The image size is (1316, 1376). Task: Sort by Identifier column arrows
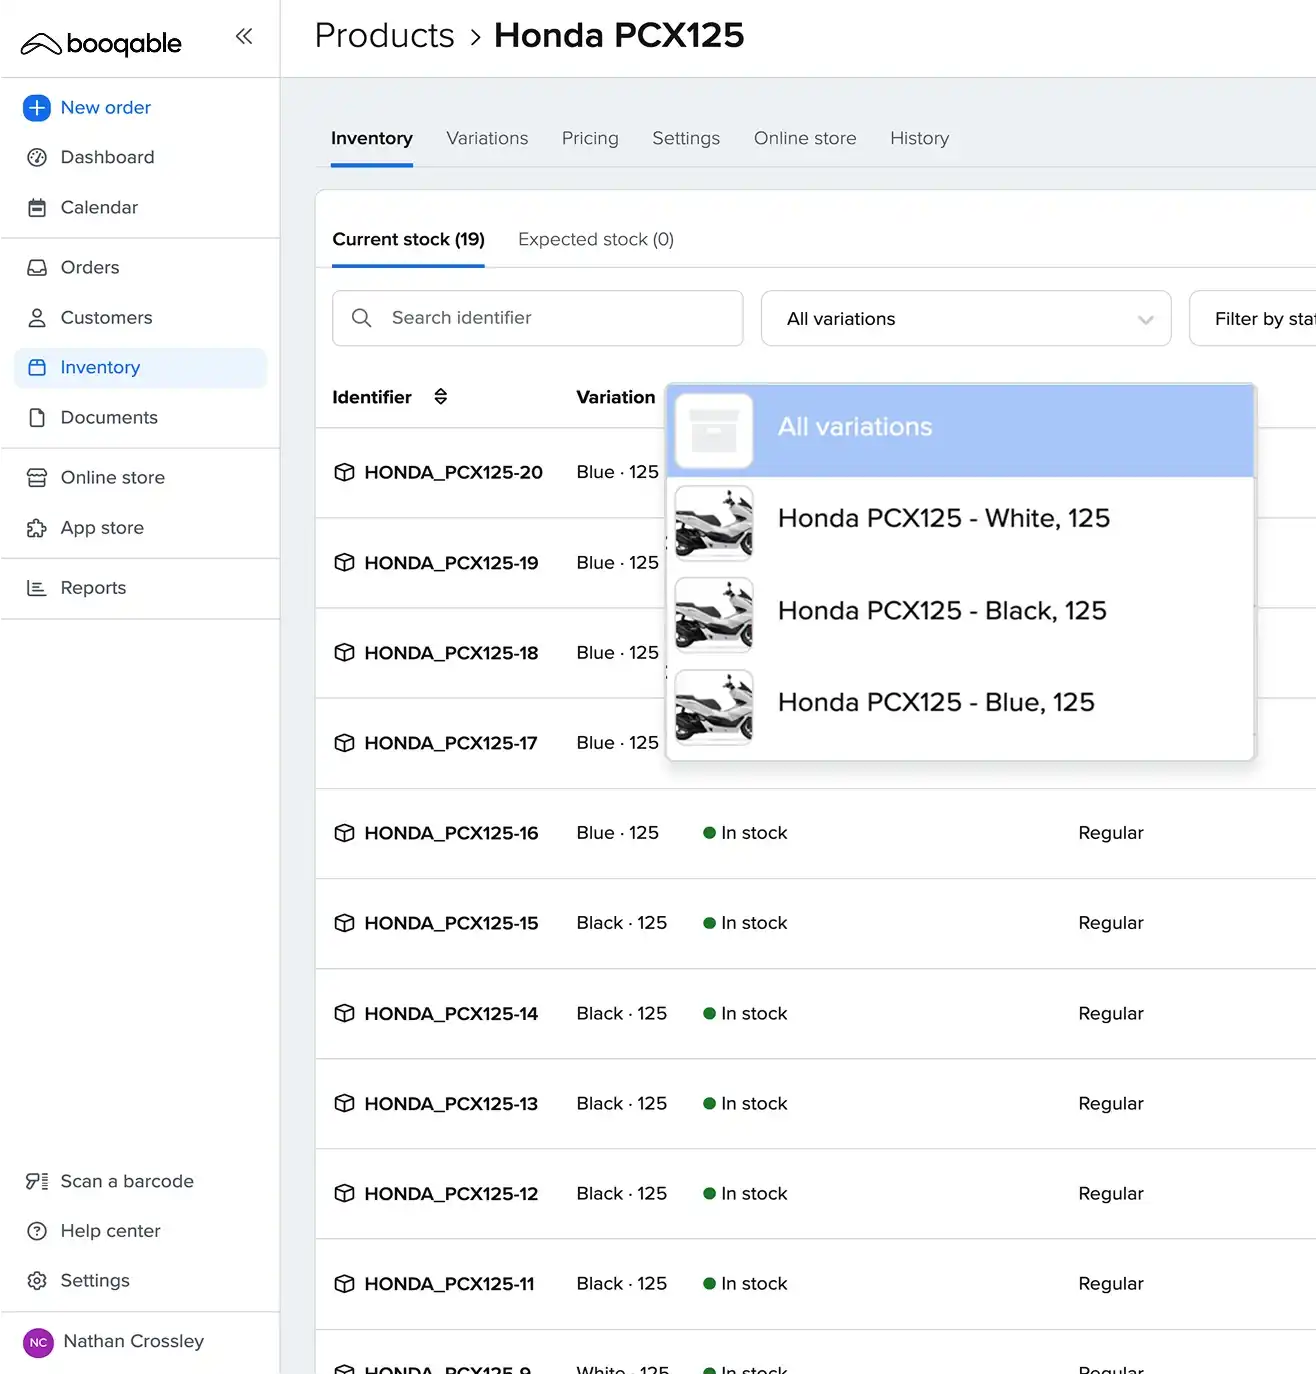[x=440, y=397]
